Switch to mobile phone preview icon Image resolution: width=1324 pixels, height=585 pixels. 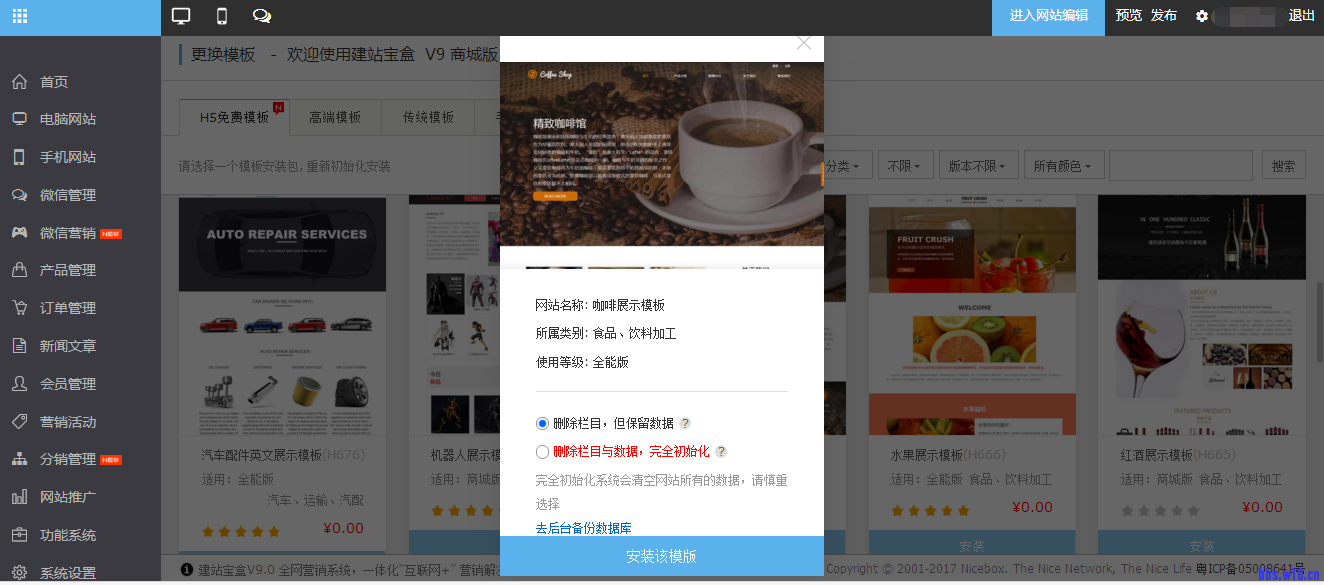tap(222, 16)
